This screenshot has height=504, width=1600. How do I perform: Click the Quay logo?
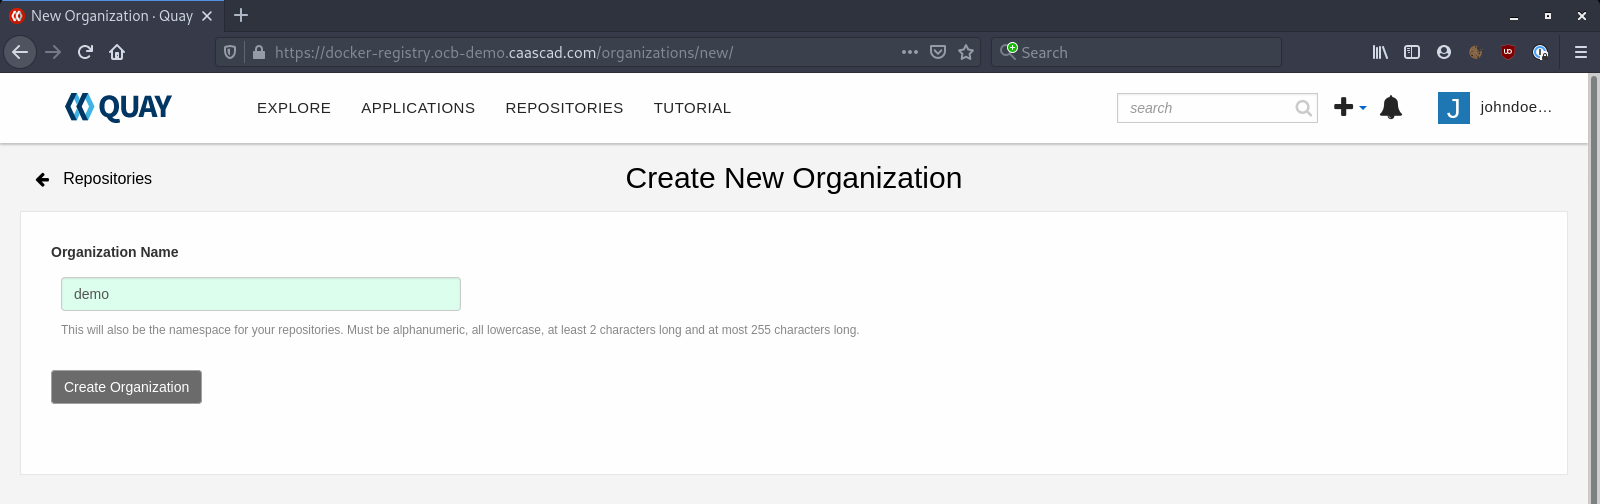click(118, 107)
